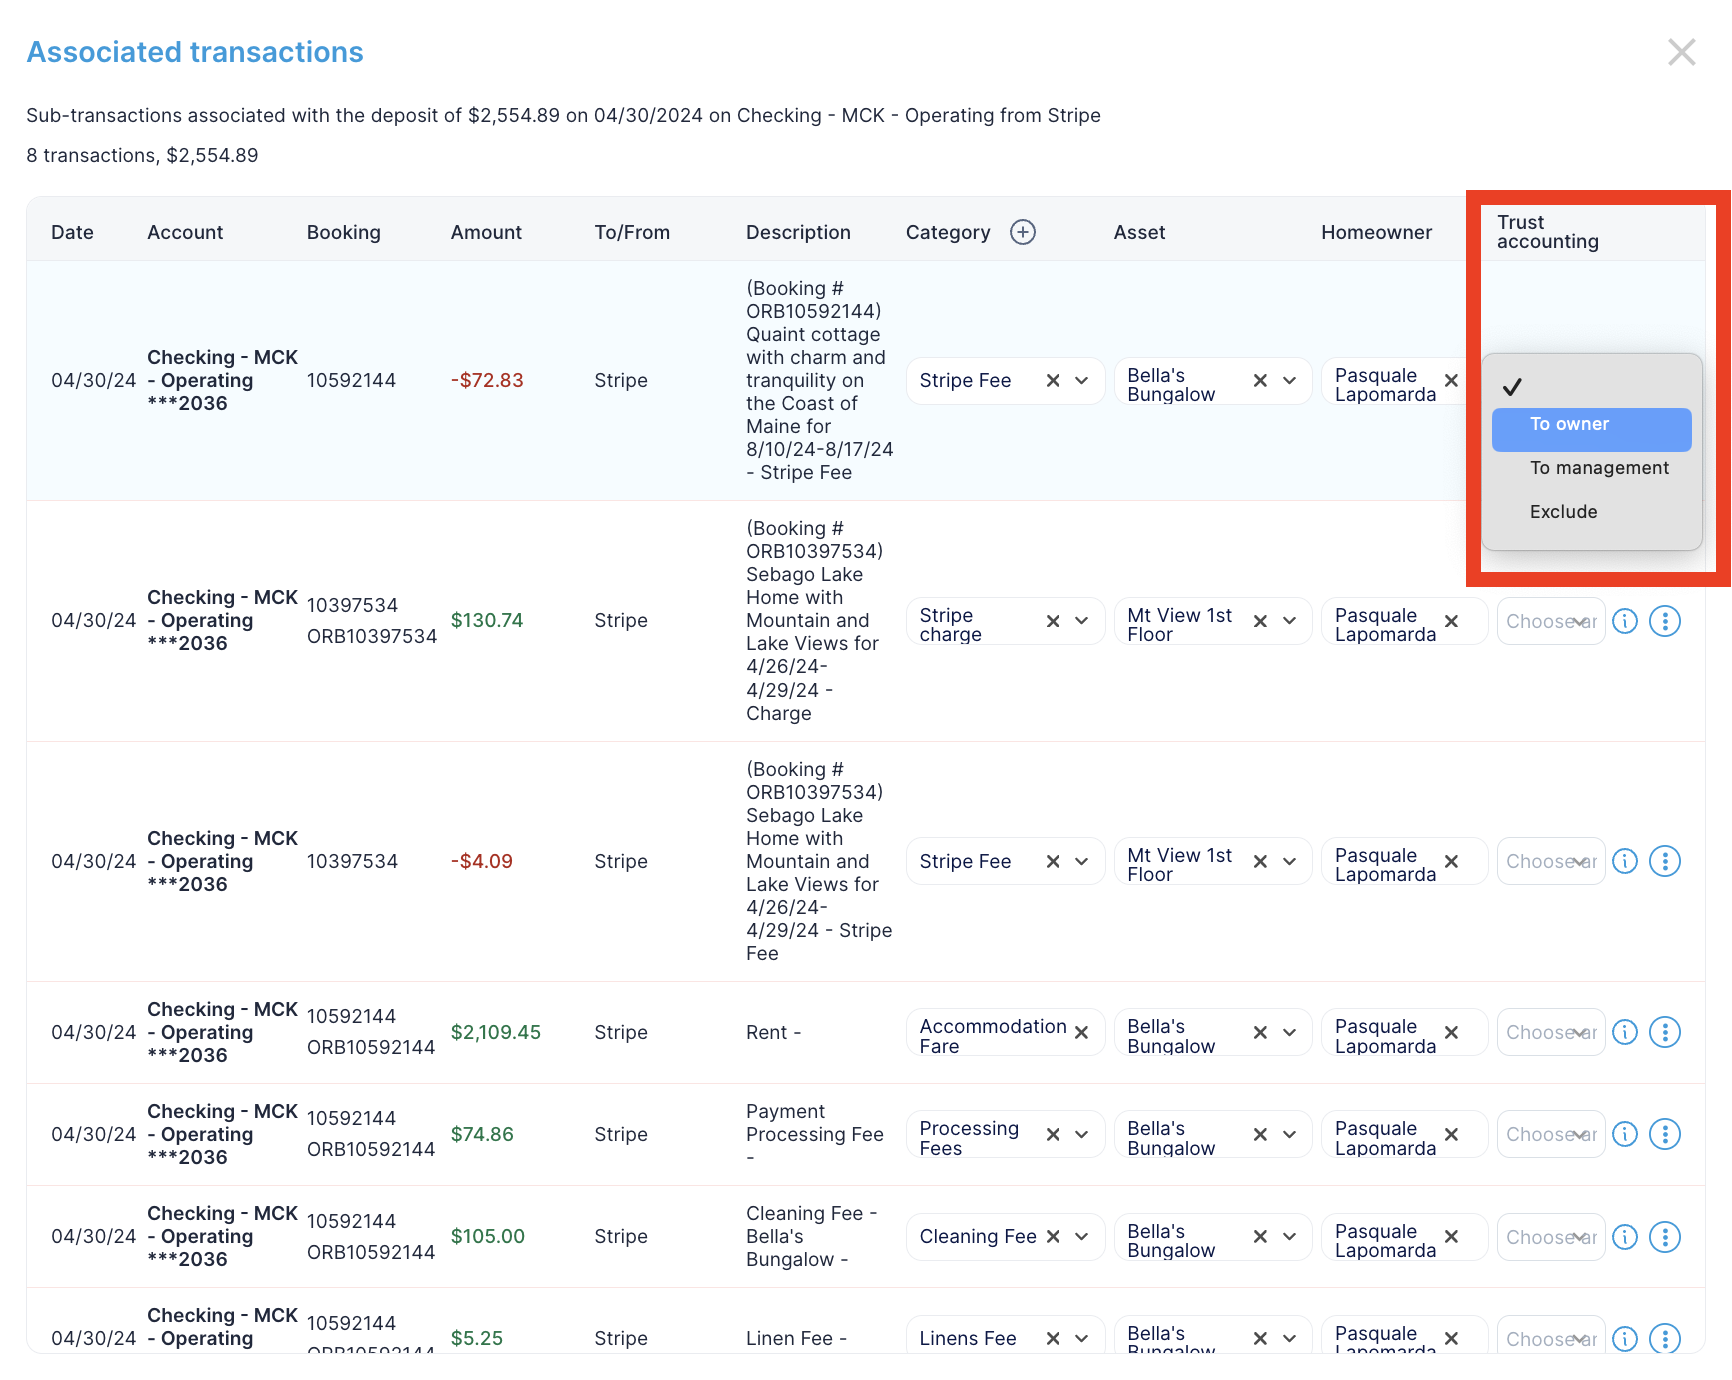Clear Stripe Fee category on -$4.09 row
The width and height of the screenshot is (1732, 1380).
click(x=1053, y=861)
